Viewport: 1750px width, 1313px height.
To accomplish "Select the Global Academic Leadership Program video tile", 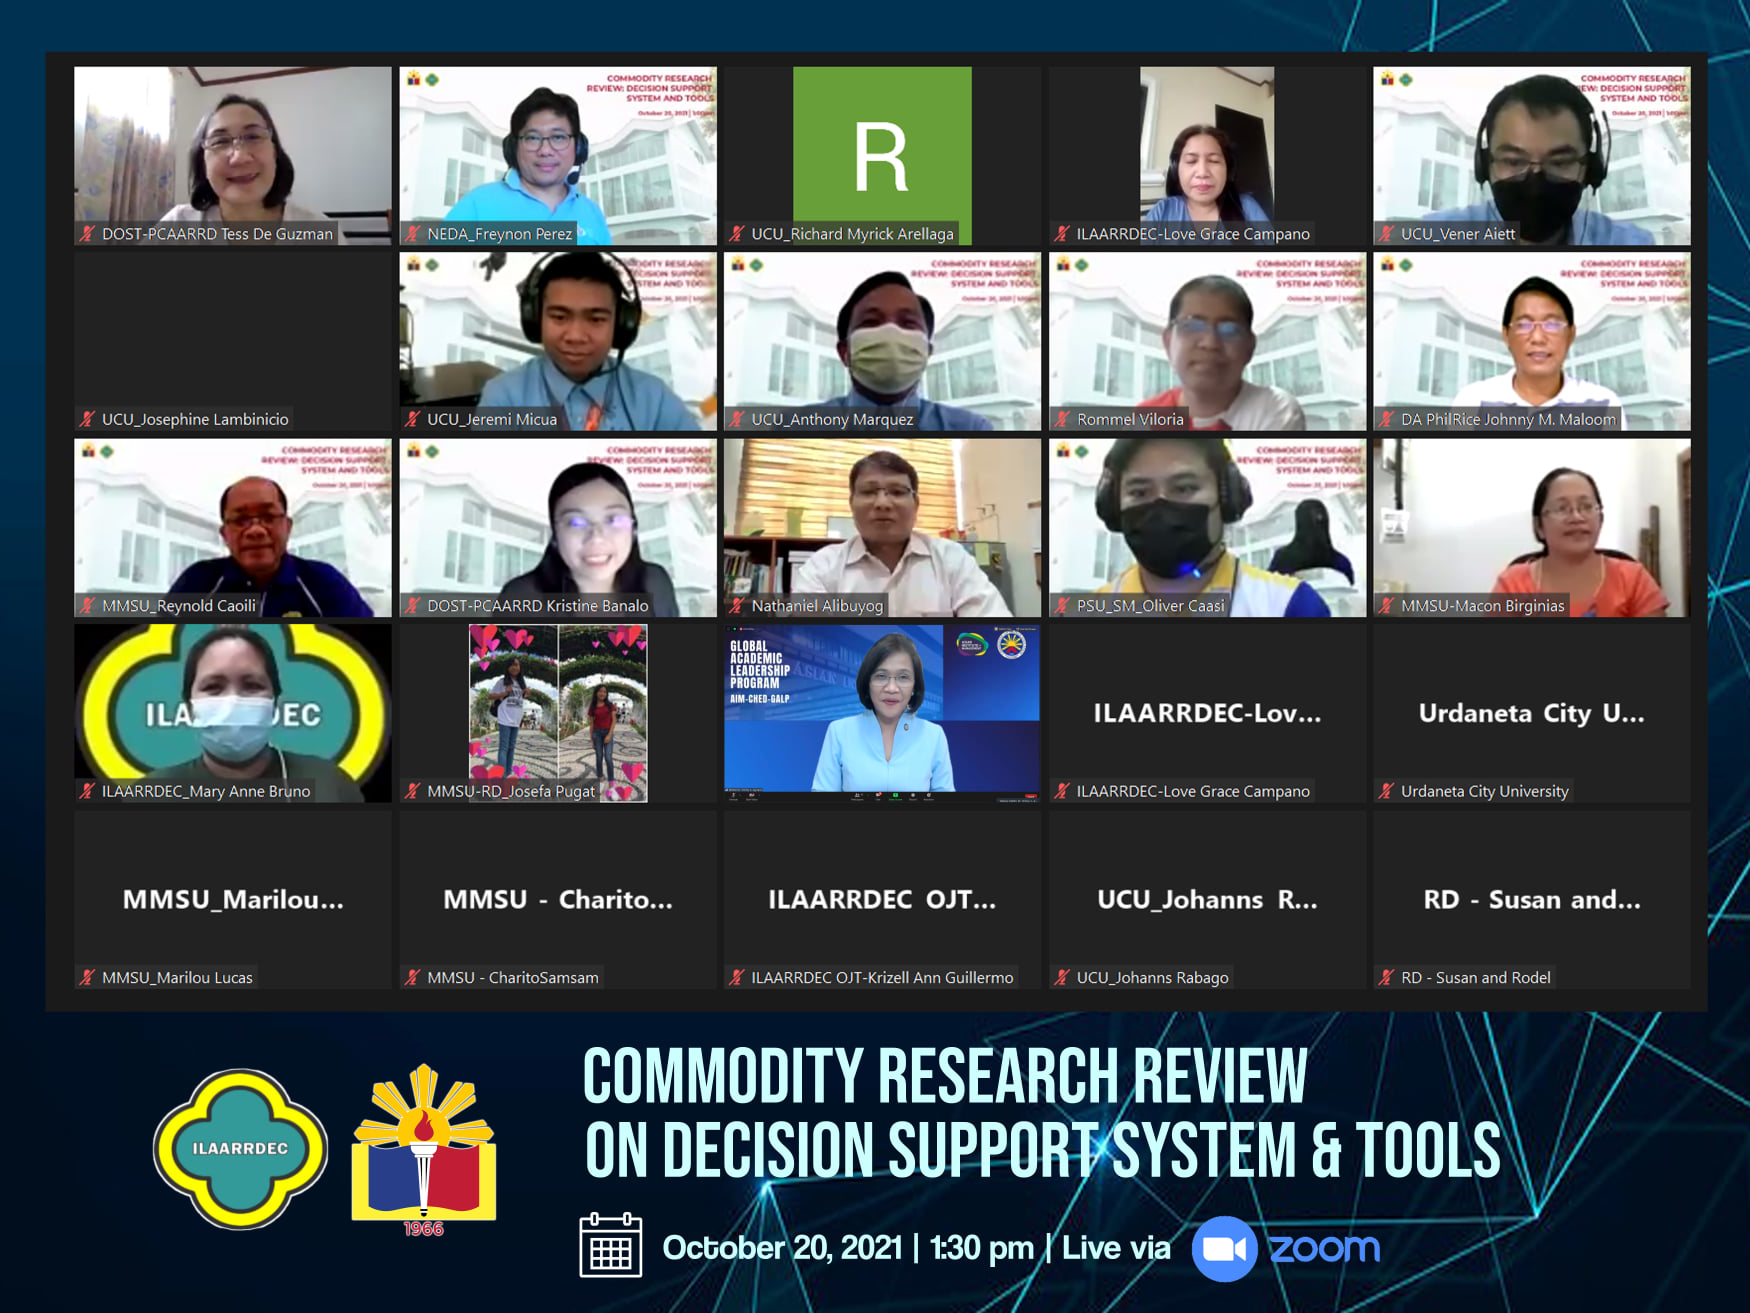I will point(881,710).
